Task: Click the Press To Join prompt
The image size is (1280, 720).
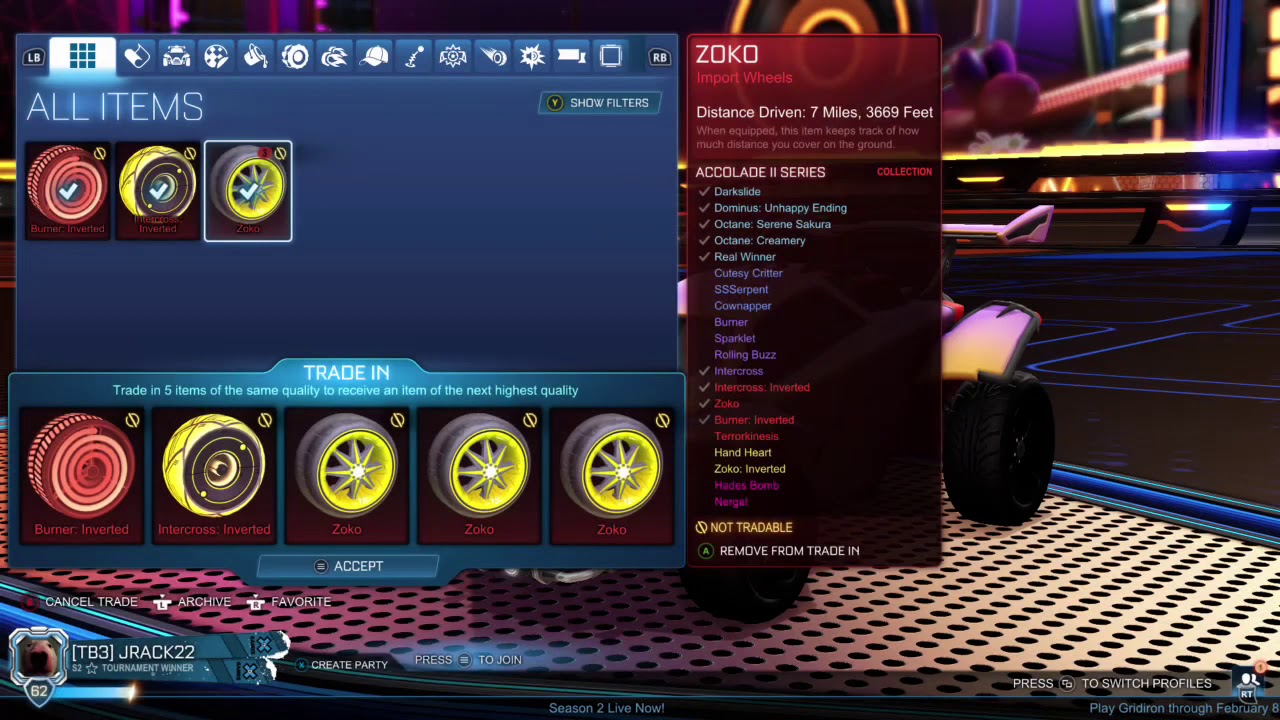Action: click(468, 660)
